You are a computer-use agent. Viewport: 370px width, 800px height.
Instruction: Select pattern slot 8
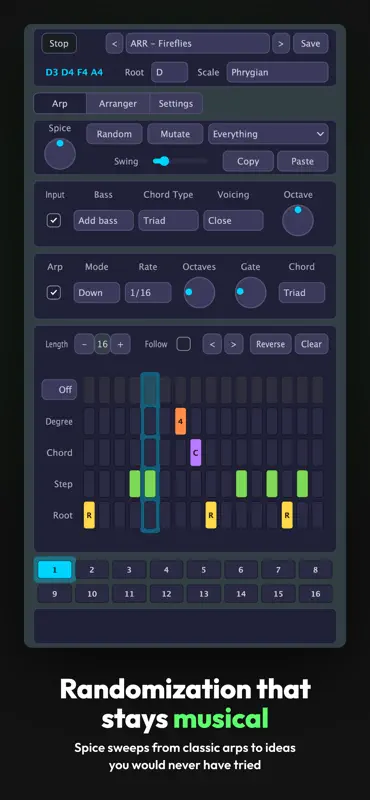(x=315, y=569)
